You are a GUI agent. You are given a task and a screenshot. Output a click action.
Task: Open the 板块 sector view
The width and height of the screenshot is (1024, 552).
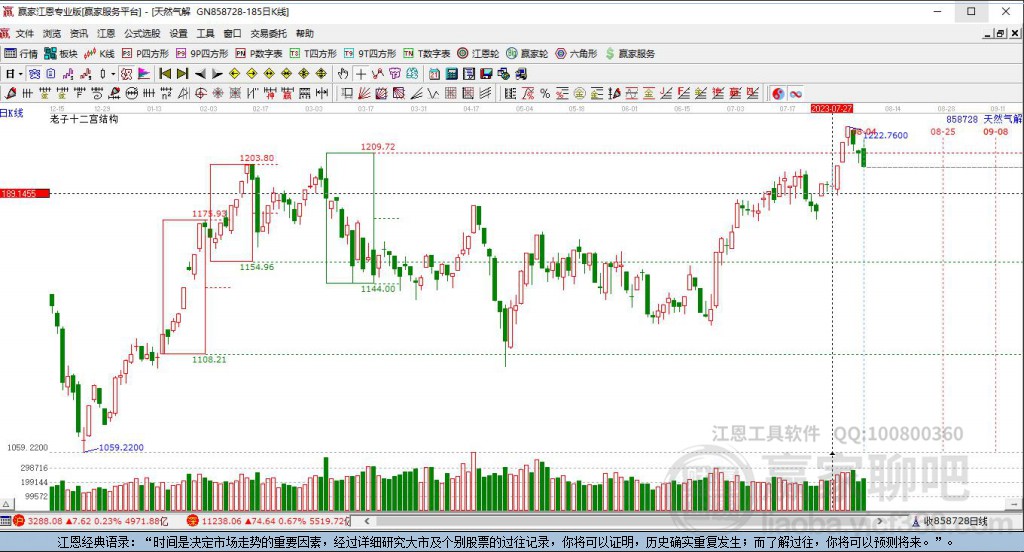61,54
